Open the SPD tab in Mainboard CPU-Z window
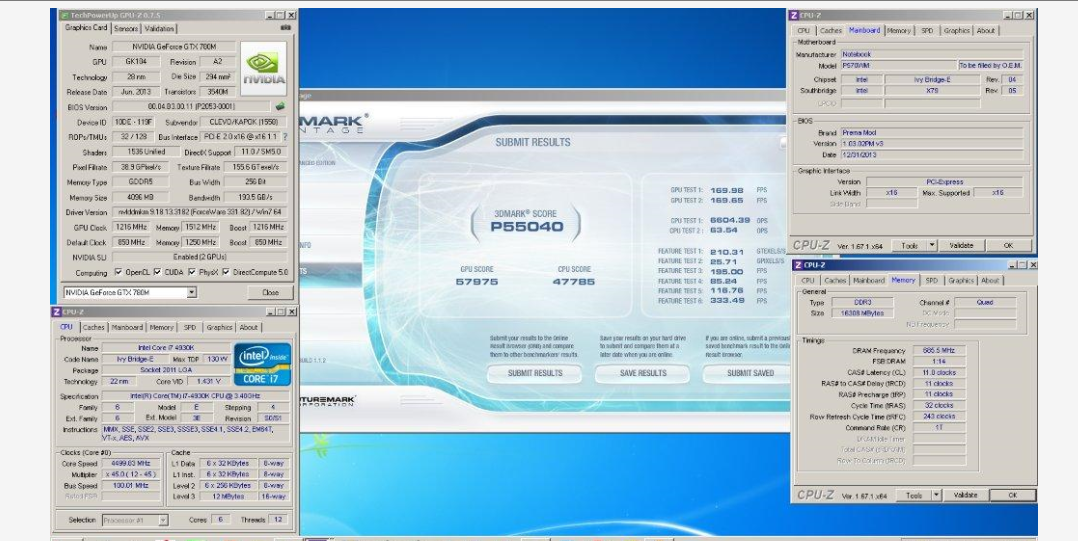The width and height of the screenshot is (1078, 541). coord(927,31)
